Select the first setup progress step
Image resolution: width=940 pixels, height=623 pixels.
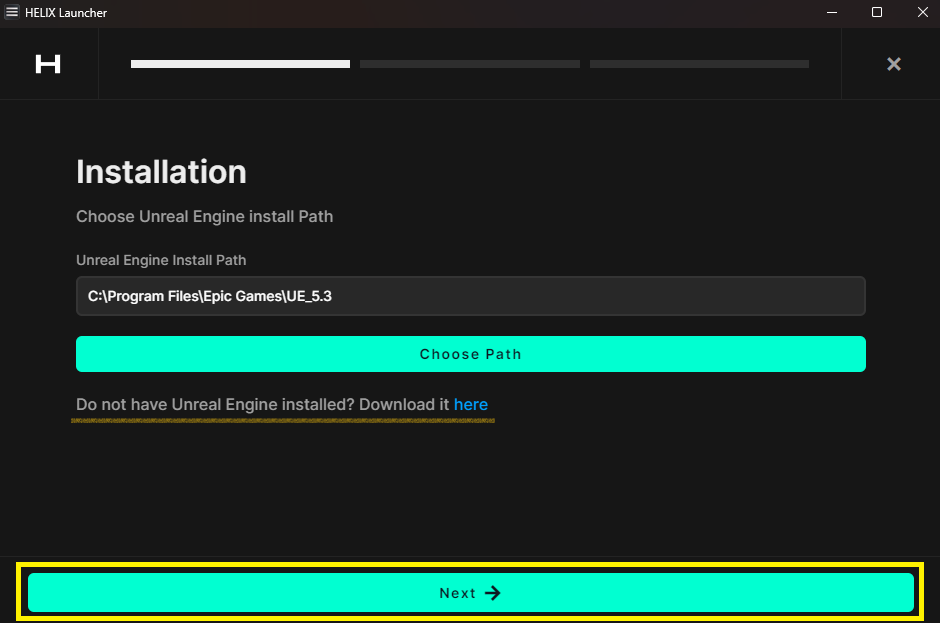240,64
